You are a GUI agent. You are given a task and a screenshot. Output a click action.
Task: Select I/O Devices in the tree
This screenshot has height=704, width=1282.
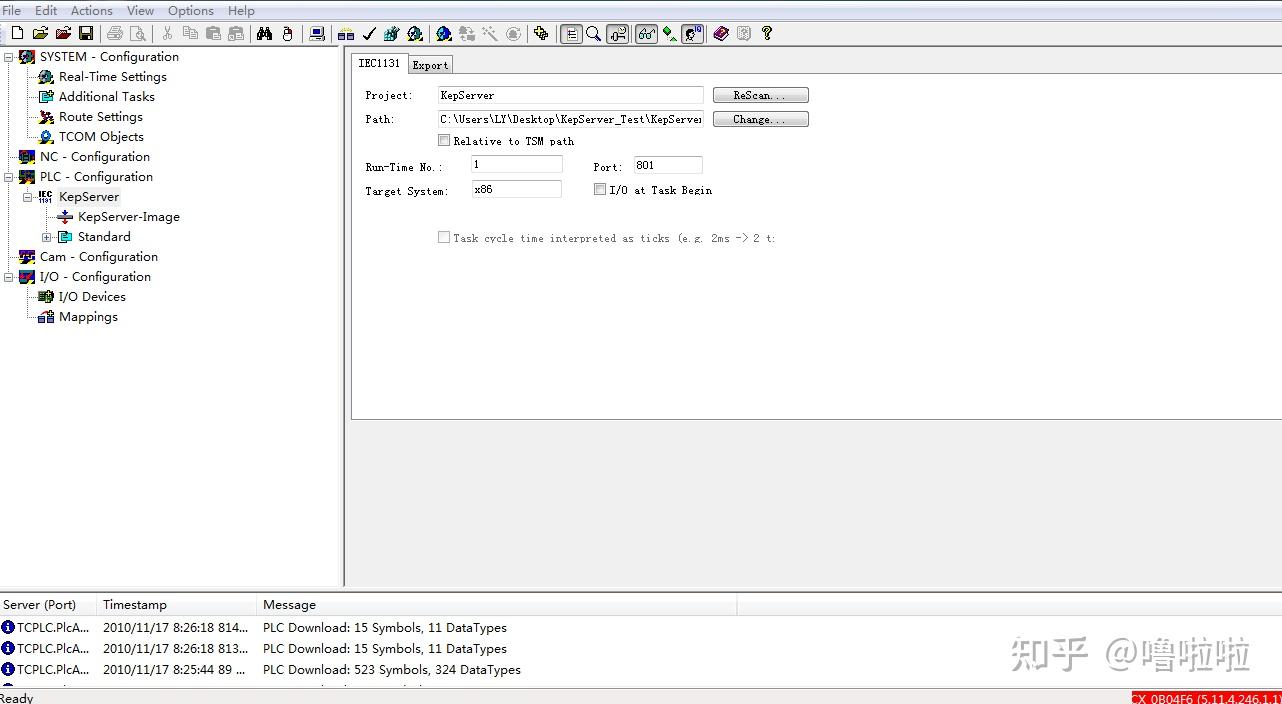[92, 297]
